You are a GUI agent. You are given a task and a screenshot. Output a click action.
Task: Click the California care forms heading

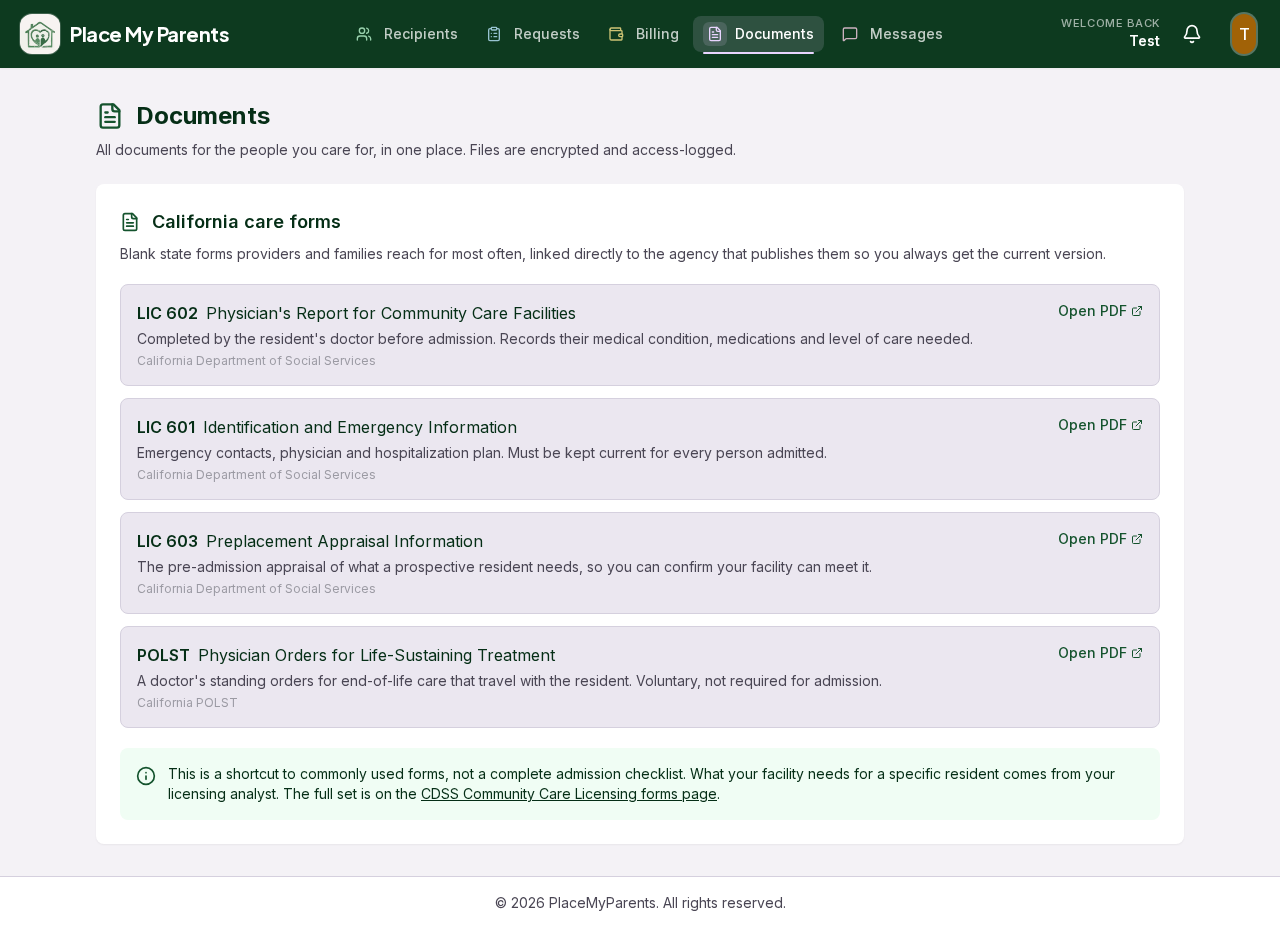coord(246,222)
